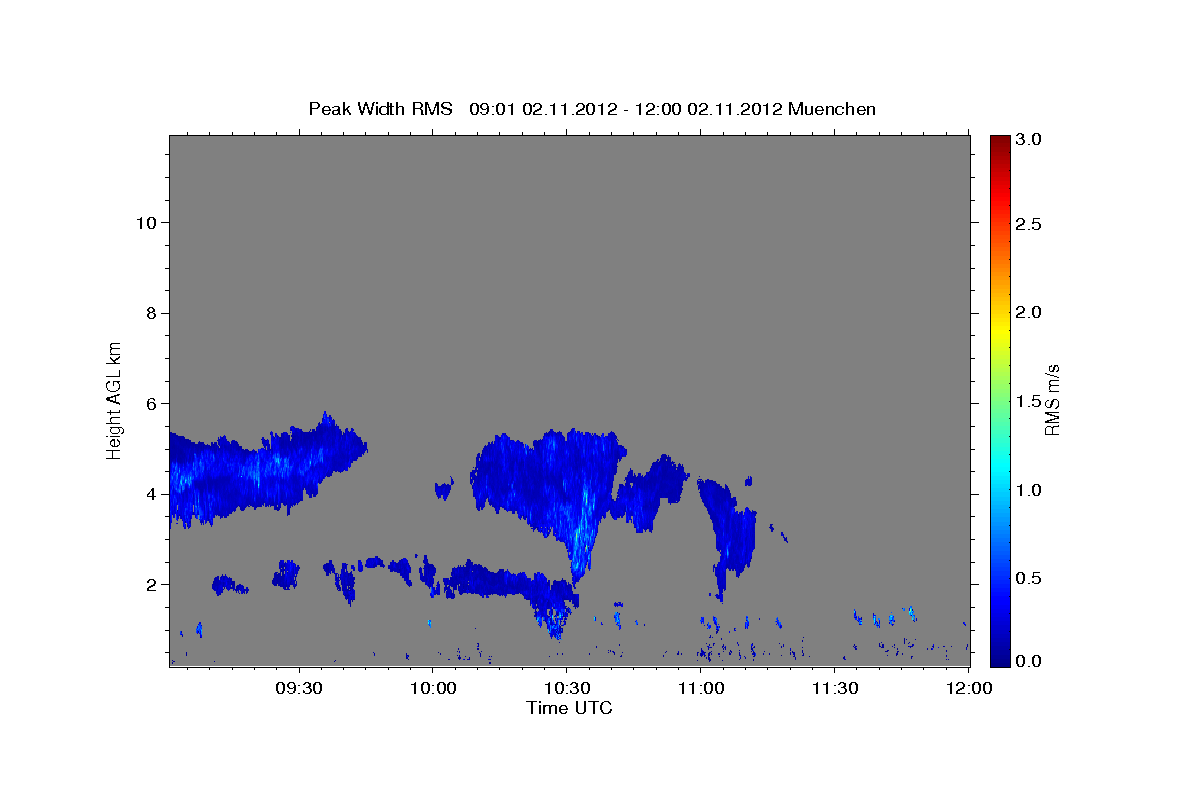
Task: Click colorbar value 0.5
Action: tap(1030, 578)
